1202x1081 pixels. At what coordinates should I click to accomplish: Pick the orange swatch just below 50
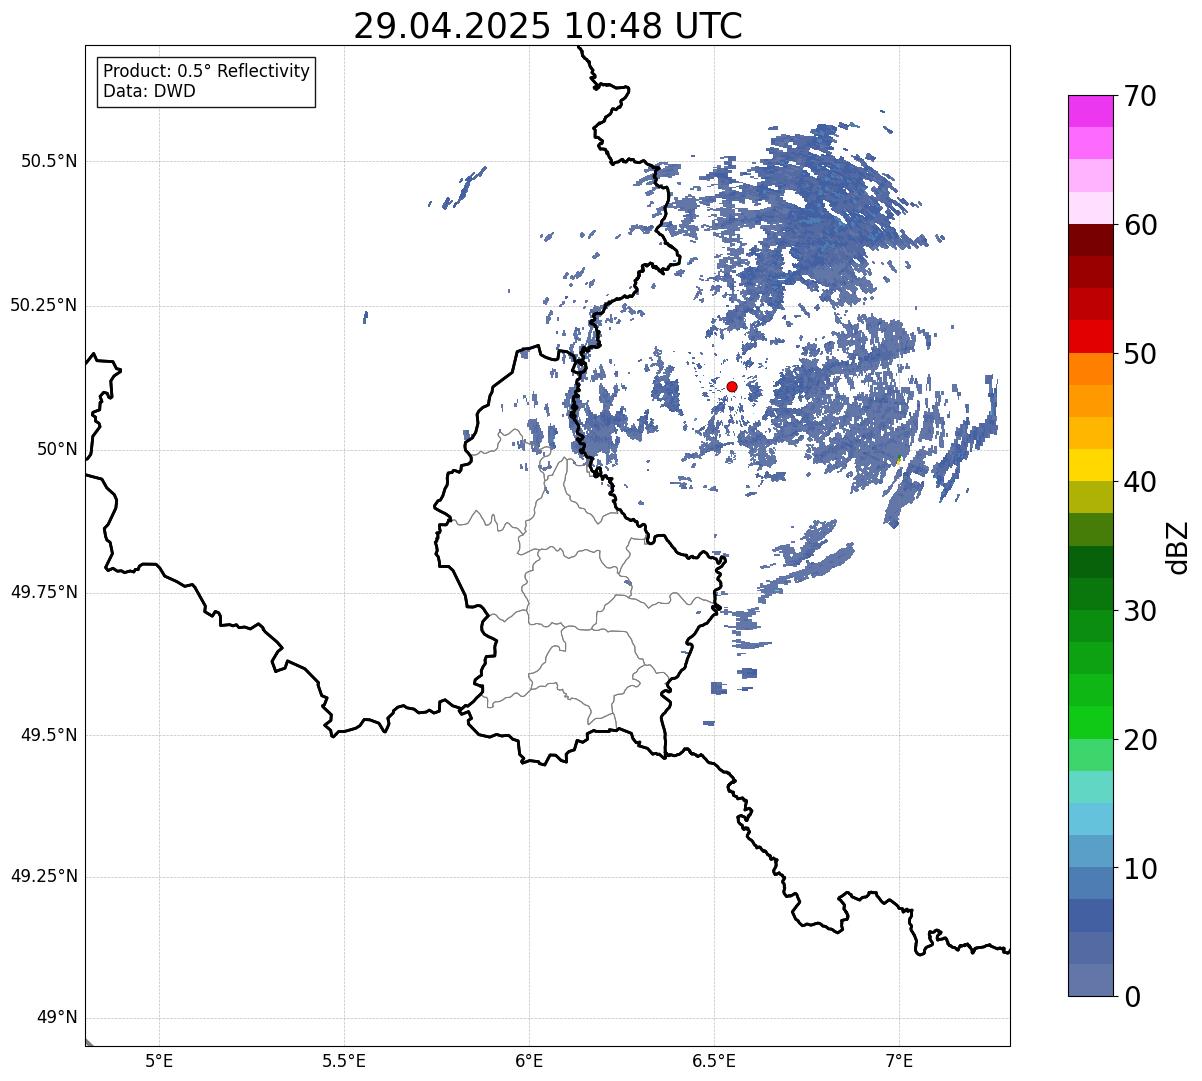[x=1090, y=369]
